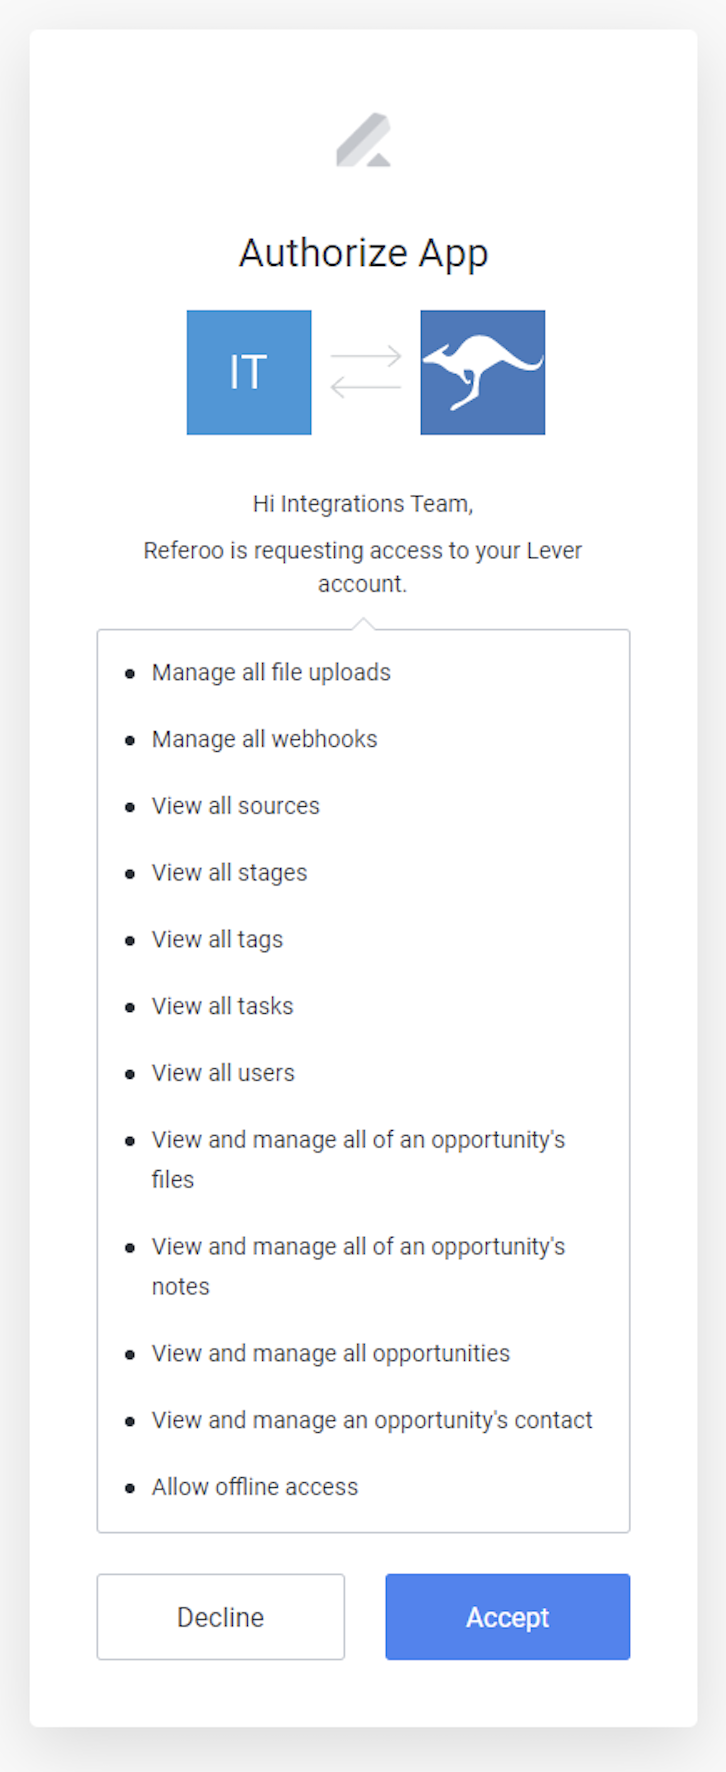Click the bullet beside Allow offline access
Image resolution: width=726 pixels, height=1772 pixels.
[130, 1487]
